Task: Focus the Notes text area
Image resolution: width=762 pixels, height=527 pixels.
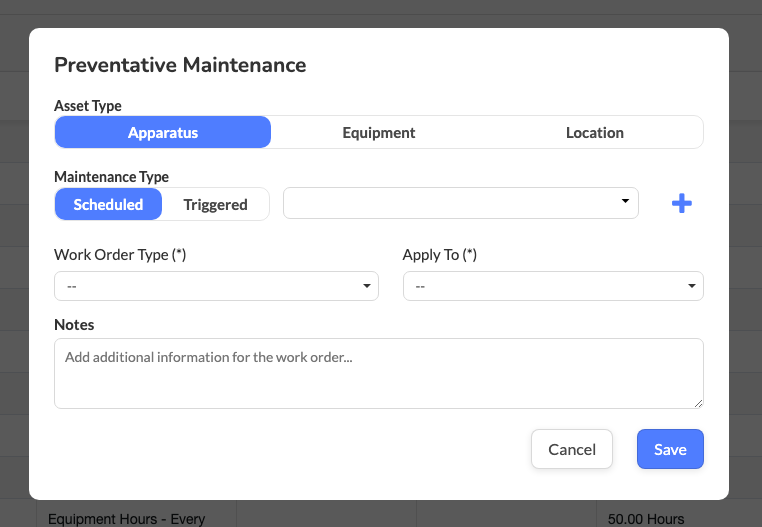Action: 378,373
